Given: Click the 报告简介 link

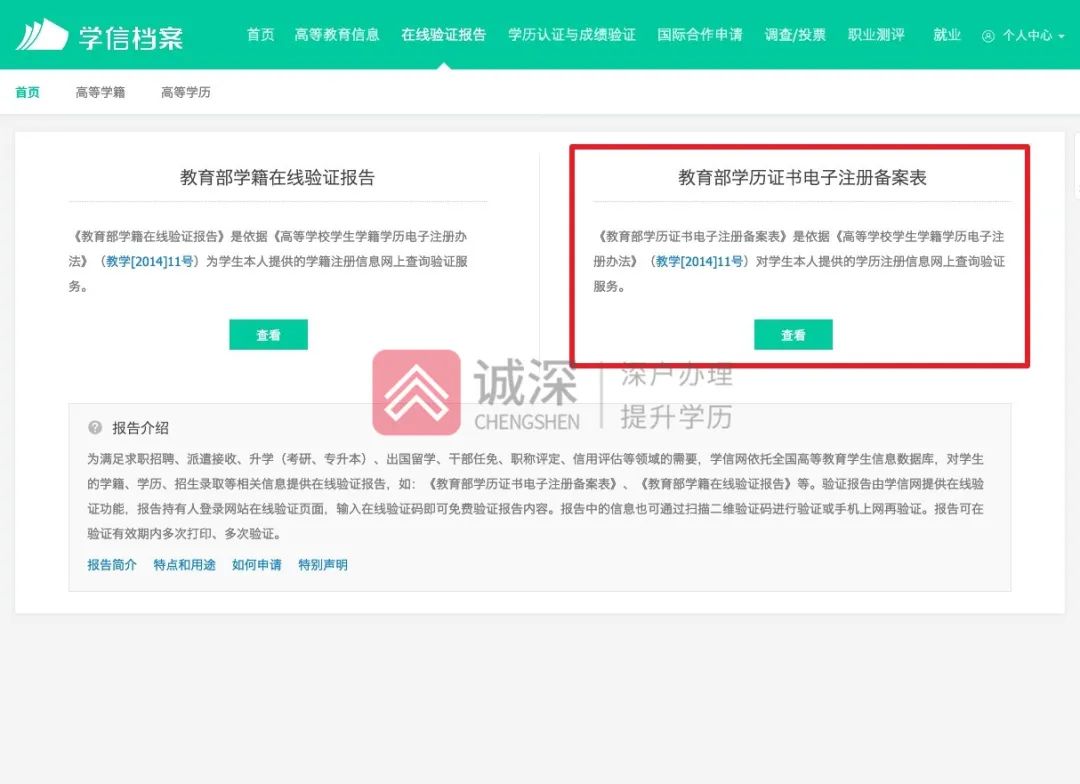Looking at the screenshot, I should [110, 564].
